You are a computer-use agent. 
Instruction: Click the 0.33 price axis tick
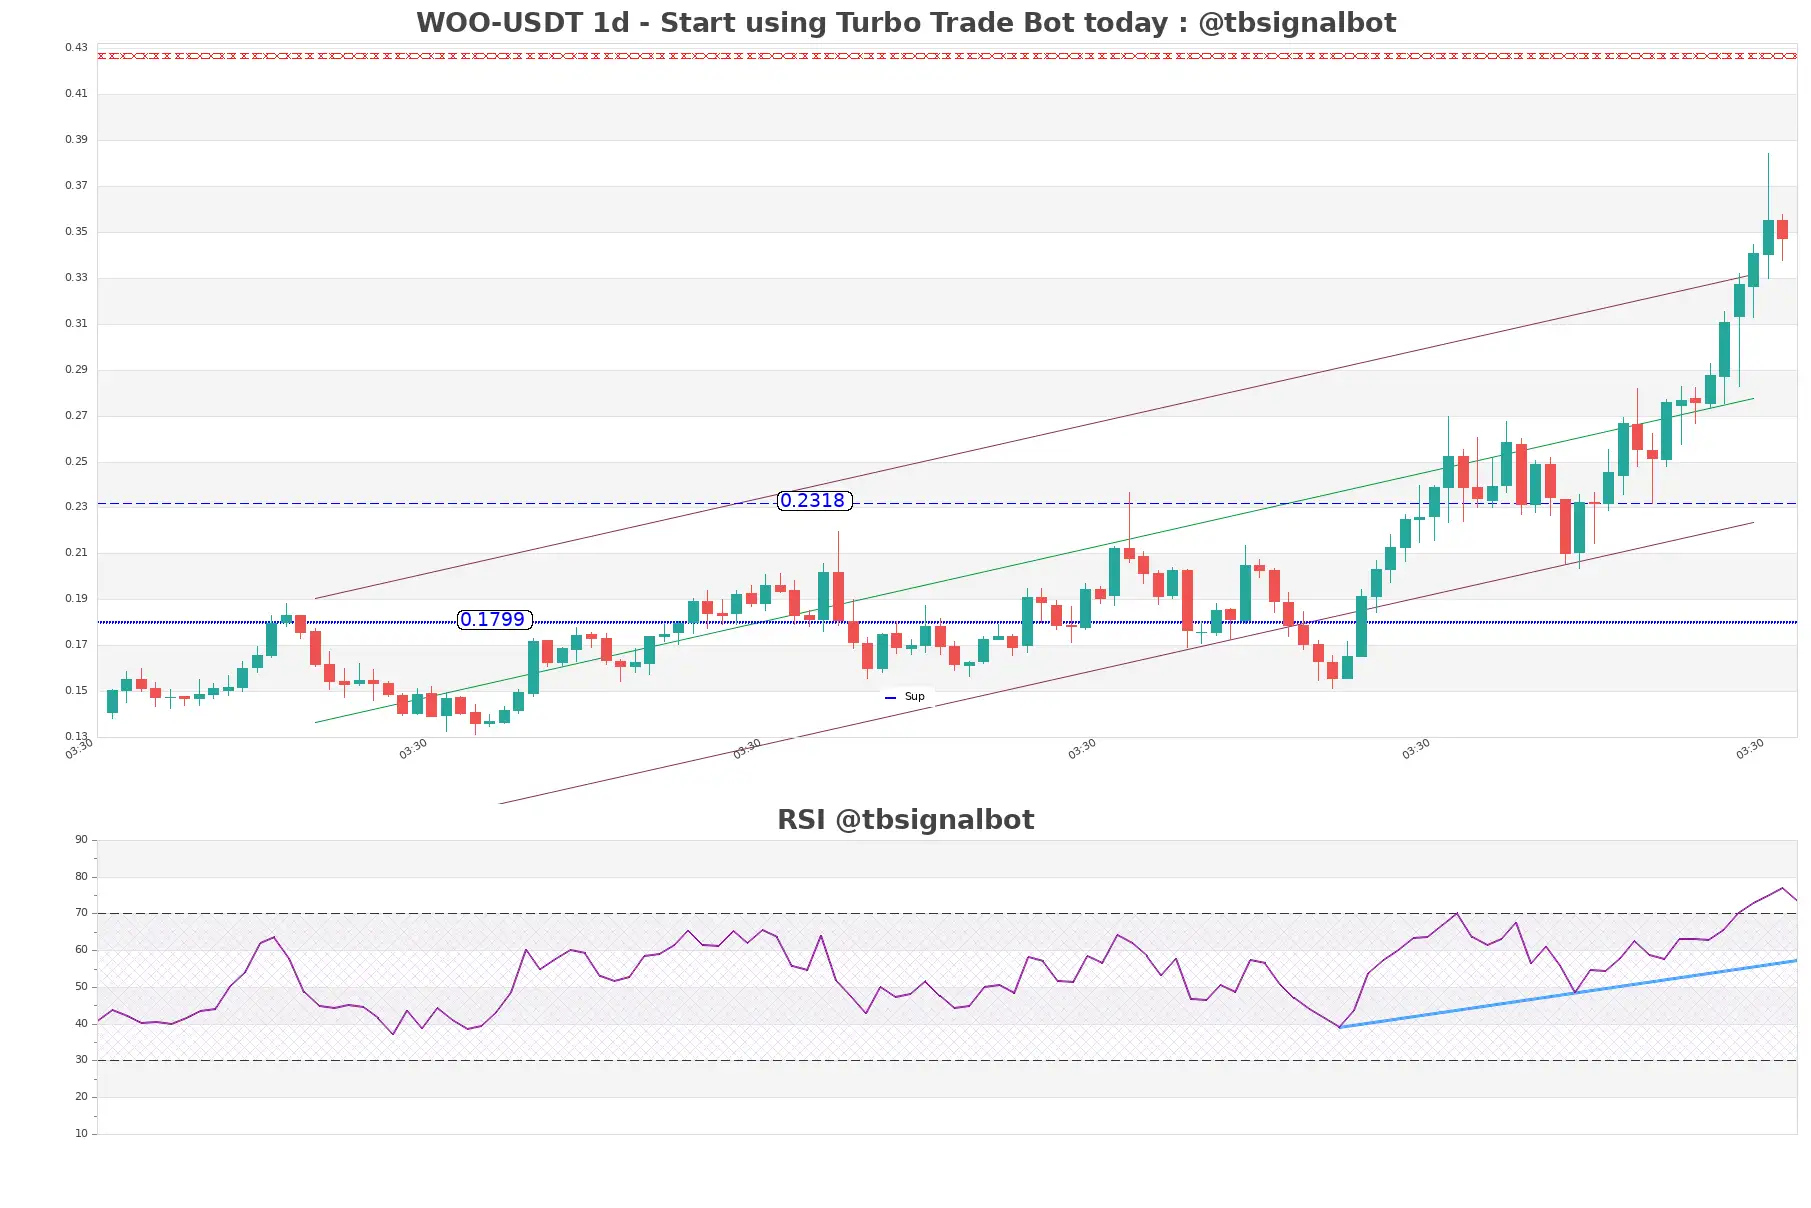click(x=76, y=277)
